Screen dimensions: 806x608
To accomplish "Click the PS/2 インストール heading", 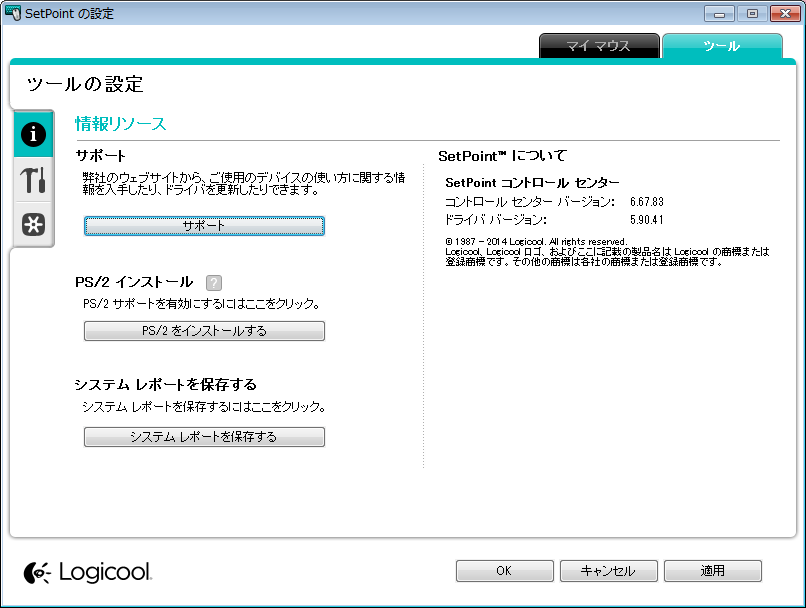I will click(x=134, y=282).
